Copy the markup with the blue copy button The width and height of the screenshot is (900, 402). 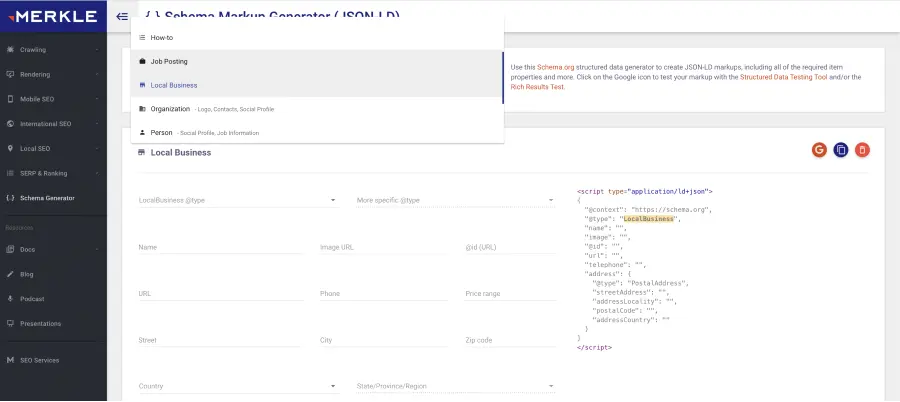(x=841, y=150)
